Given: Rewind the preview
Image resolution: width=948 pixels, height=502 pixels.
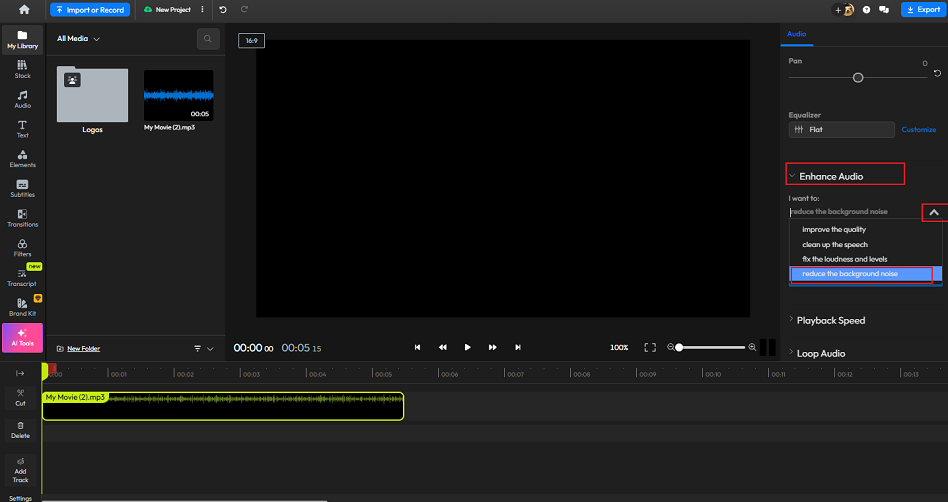Looking at the screenshot, I should tap(443, 347).
